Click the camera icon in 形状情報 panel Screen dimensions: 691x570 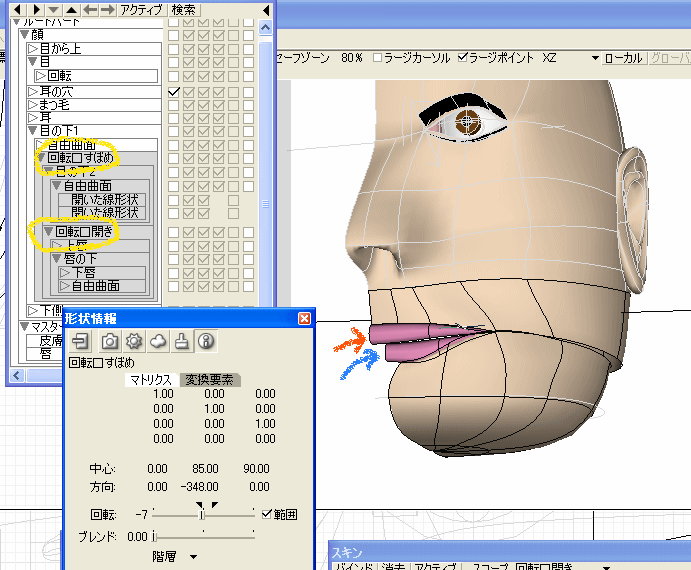pyautogui.click(x=108, y=340)
